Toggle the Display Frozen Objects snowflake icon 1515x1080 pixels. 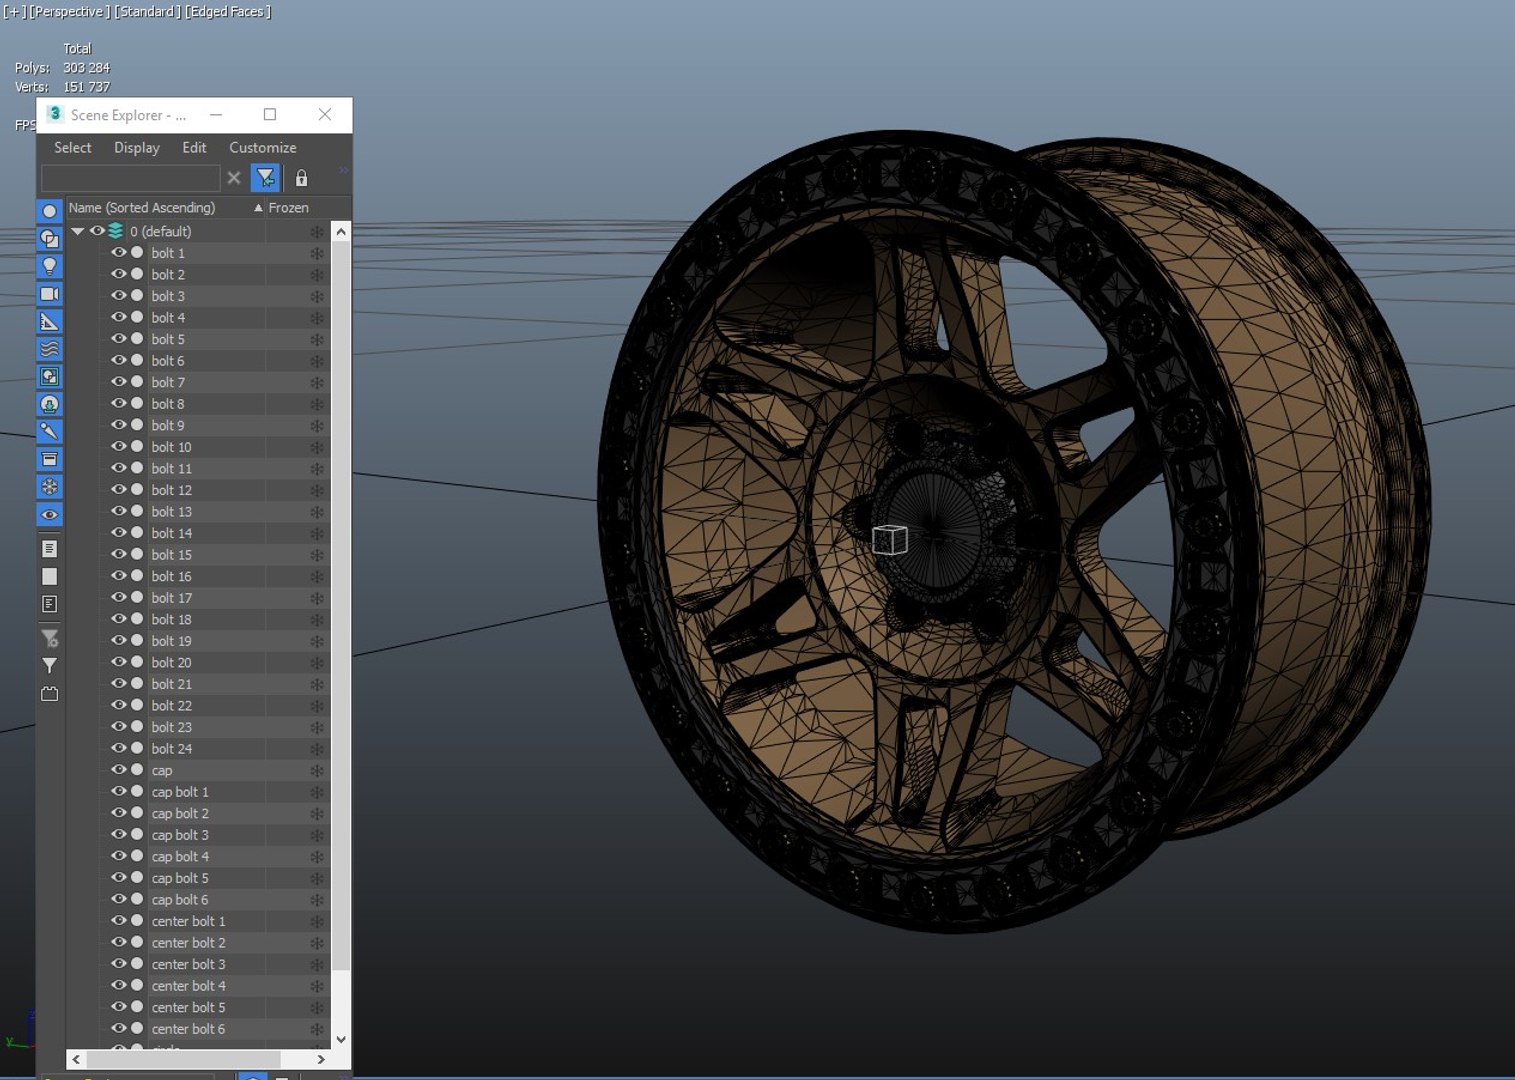pyautogui.click(x=49, y=487)
